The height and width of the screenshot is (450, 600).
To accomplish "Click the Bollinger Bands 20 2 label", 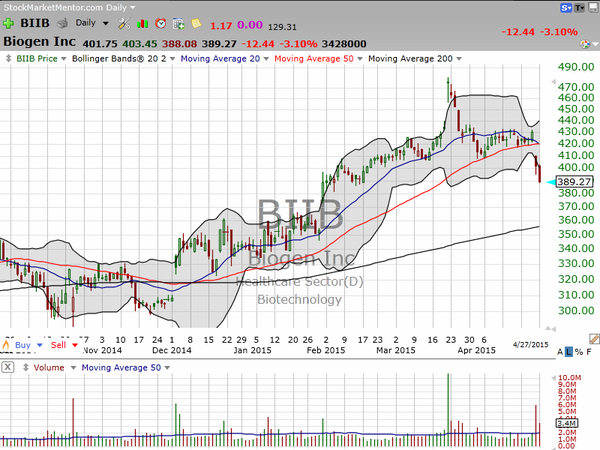I will pyautogui.click(x=119, y=59).
